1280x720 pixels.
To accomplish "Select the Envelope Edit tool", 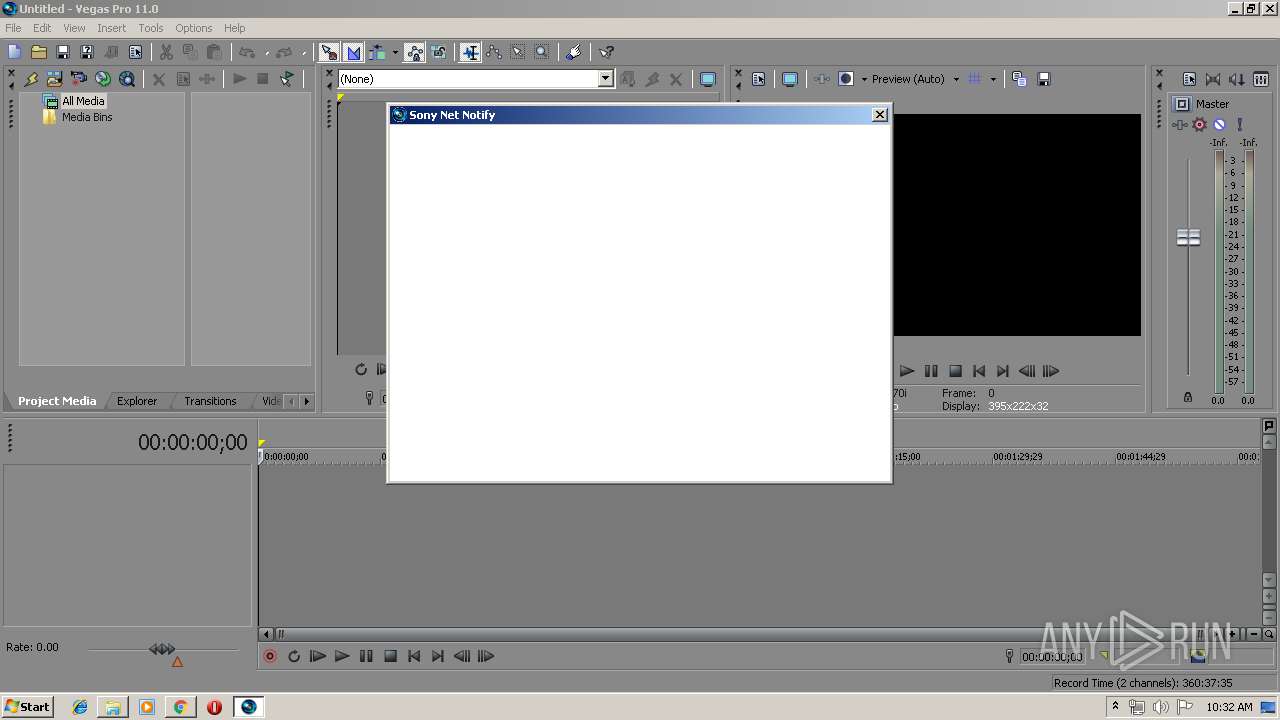I will click(x=494, y=52).
